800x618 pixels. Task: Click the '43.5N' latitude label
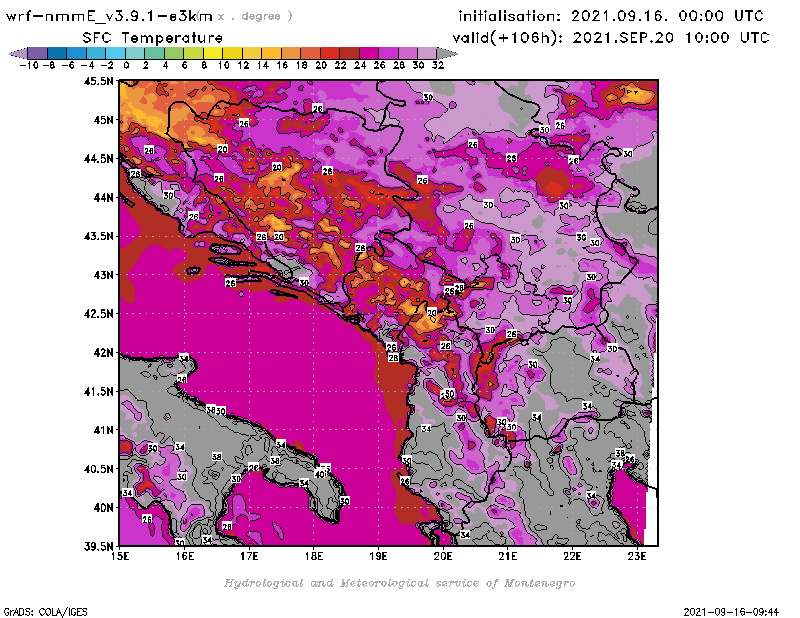[98, 236]
